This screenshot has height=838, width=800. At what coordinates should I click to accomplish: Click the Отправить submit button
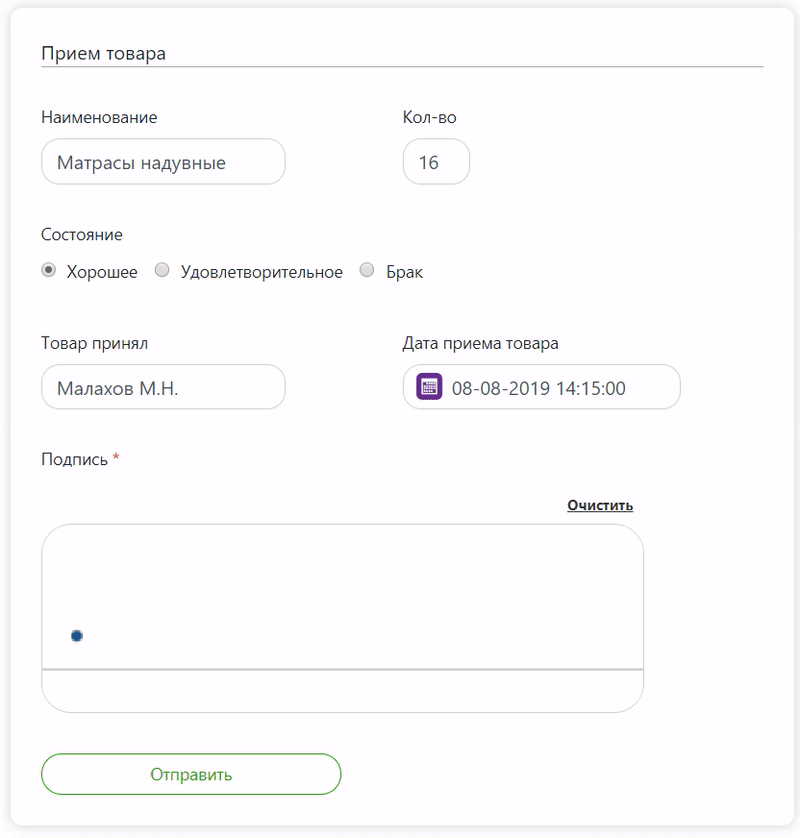click(x=191, y=774)
